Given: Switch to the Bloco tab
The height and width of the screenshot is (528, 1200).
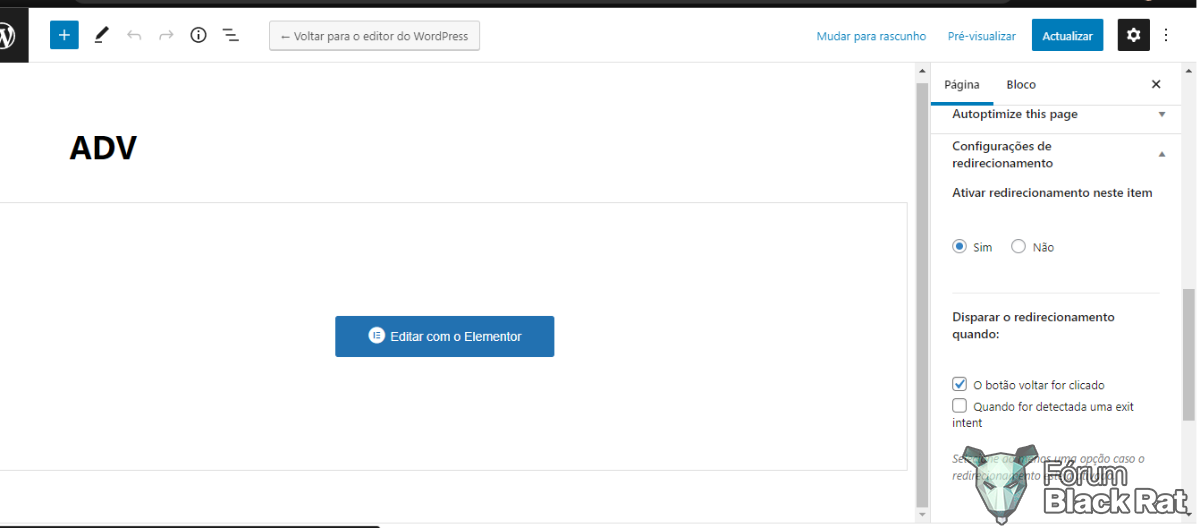Looking at the screenshot, I should click(x=1021, y=85).
